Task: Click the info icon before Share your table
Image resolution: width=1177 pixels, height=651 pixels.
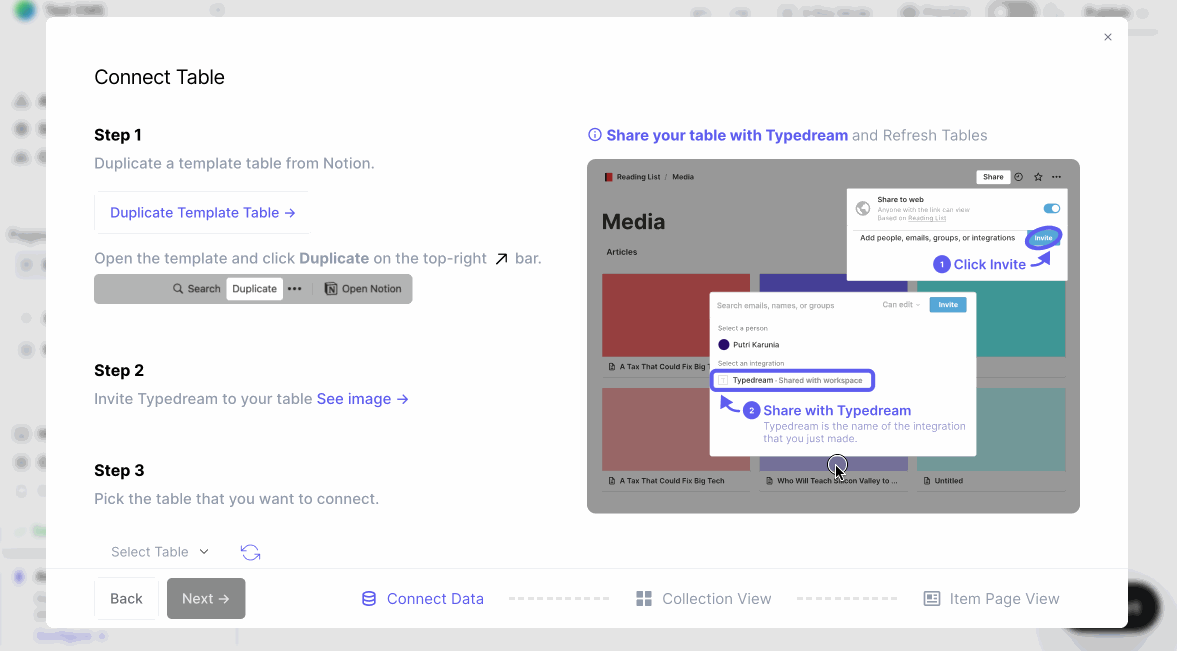Action: click(x=595, y=135)
